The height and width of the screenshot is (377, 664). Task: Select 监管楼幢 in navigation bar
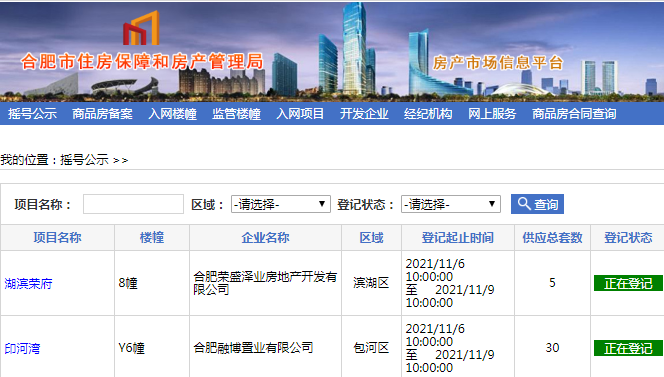pos(236,114)
